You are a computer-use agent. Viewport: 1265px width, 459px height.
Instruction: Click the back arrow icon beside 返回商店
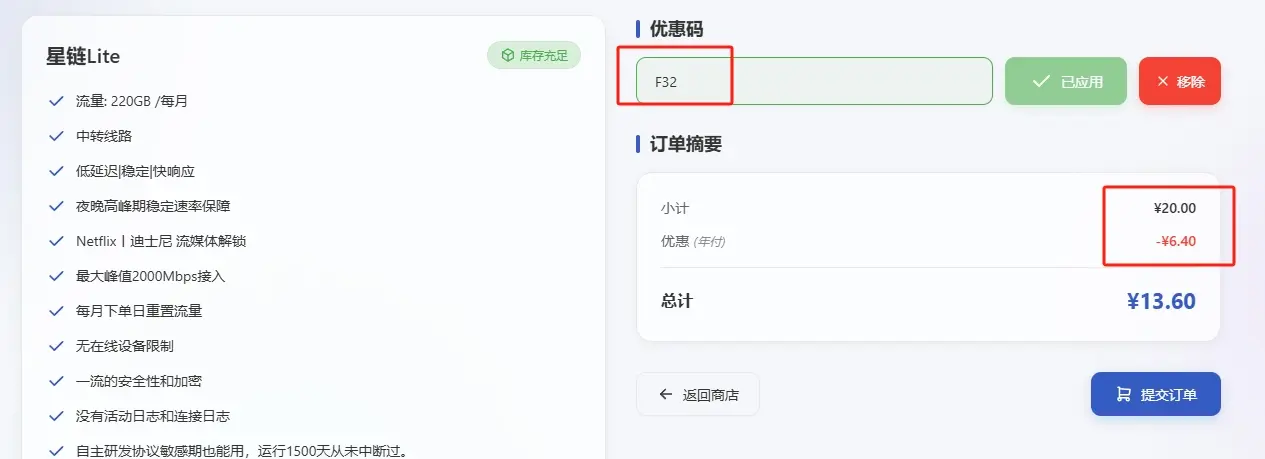(x=666, y=394)
